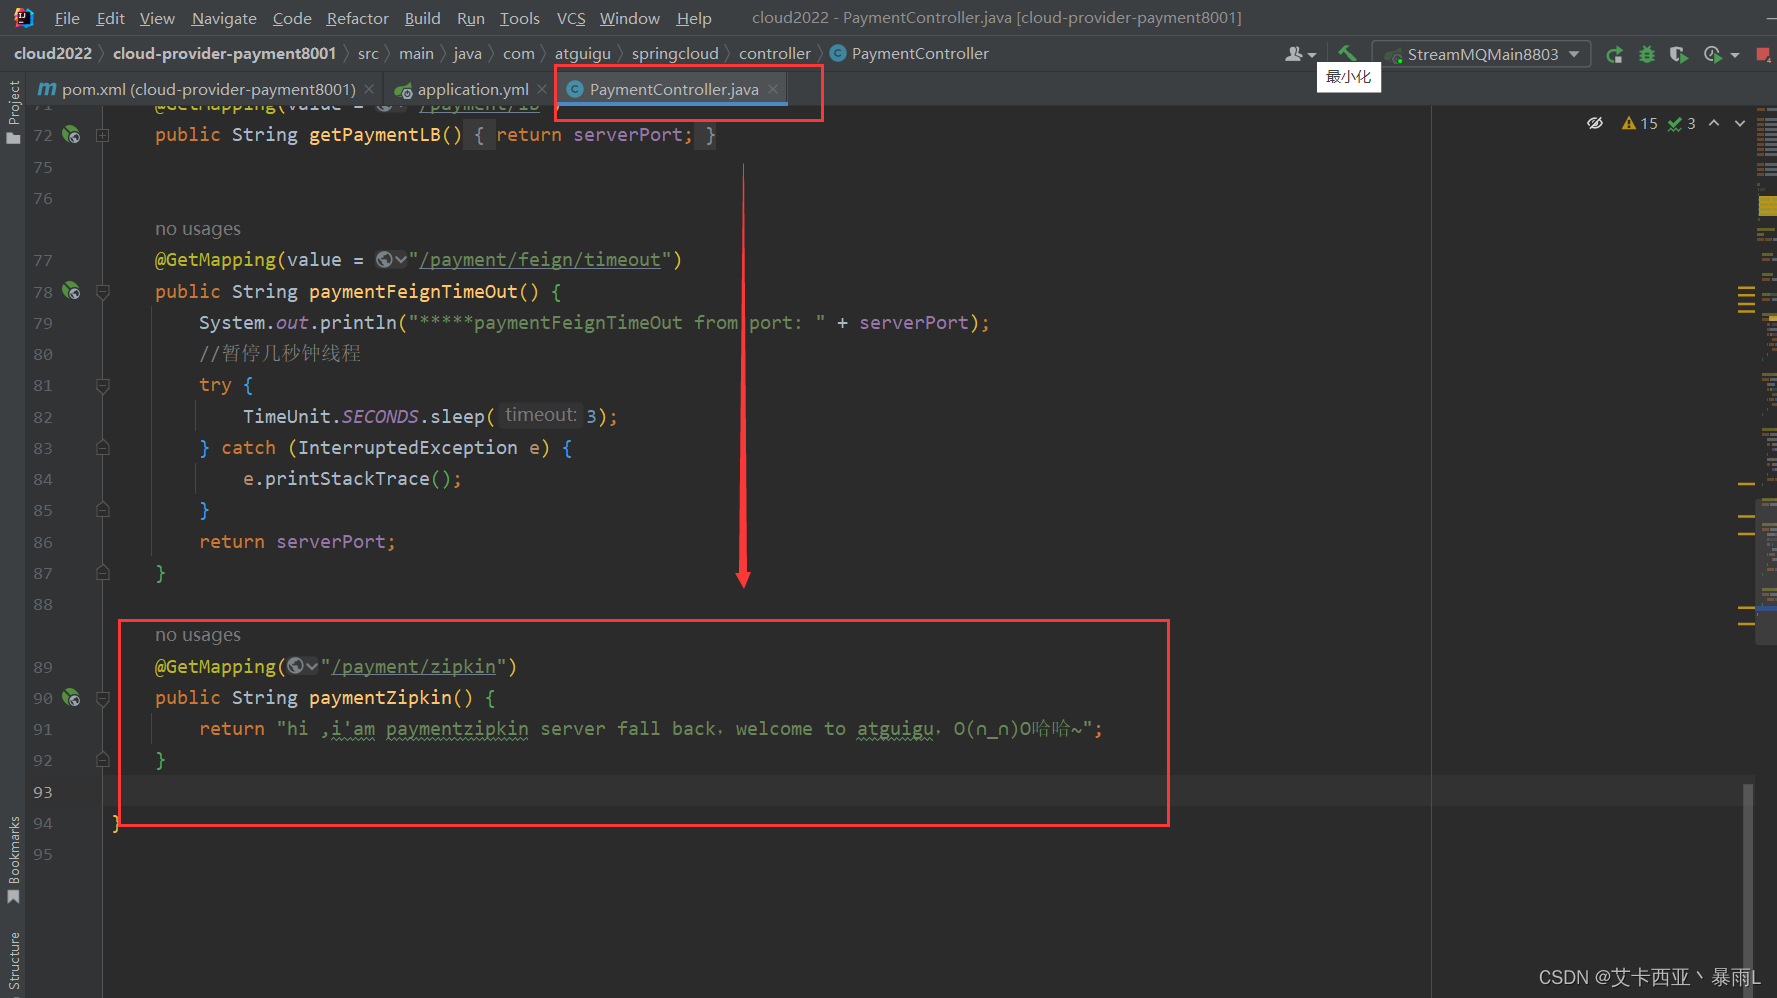Open the Window menu
This screenshot has width=1777, height=998.
click(x=629, y=18)
